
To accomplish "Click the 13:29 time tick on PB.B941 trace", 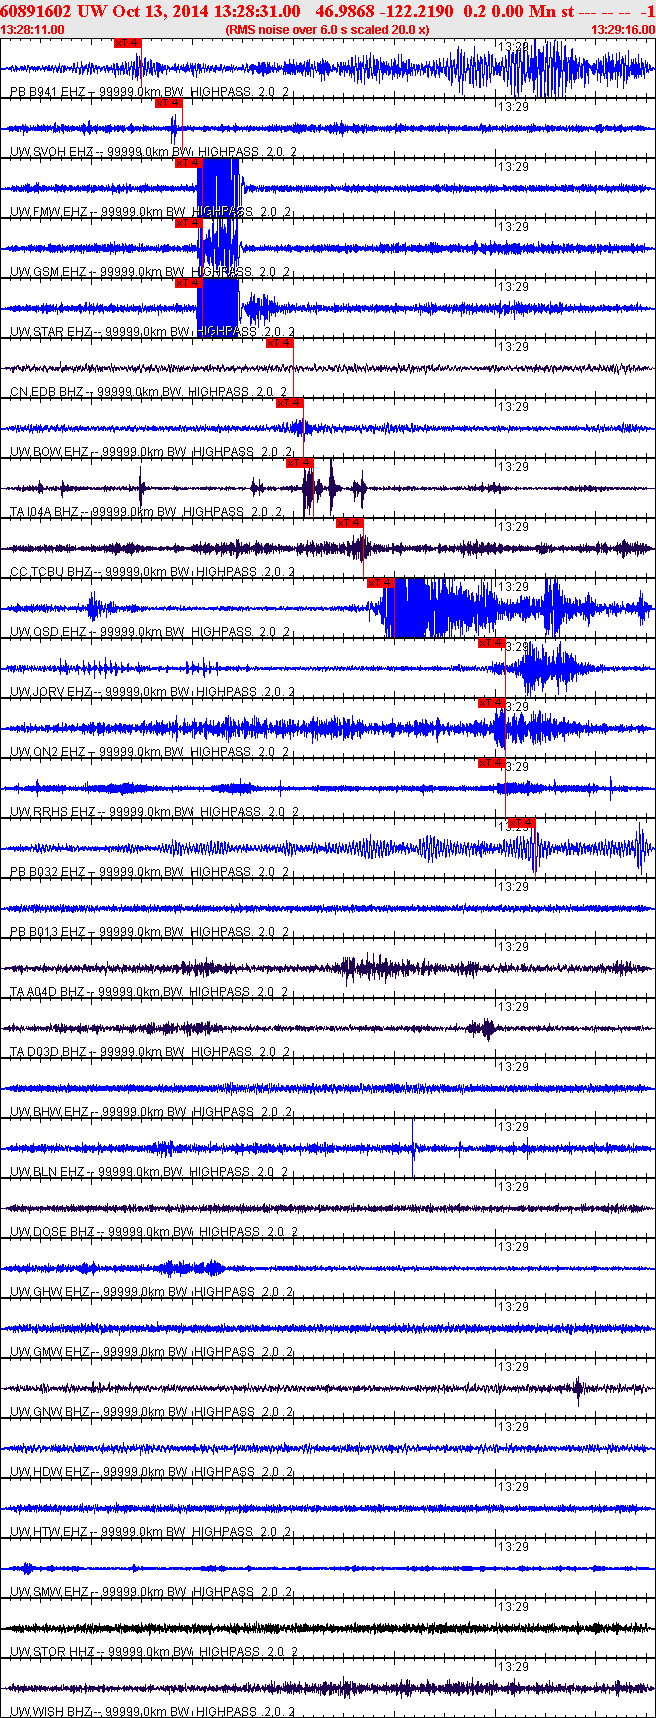I will tap(514, 47).
